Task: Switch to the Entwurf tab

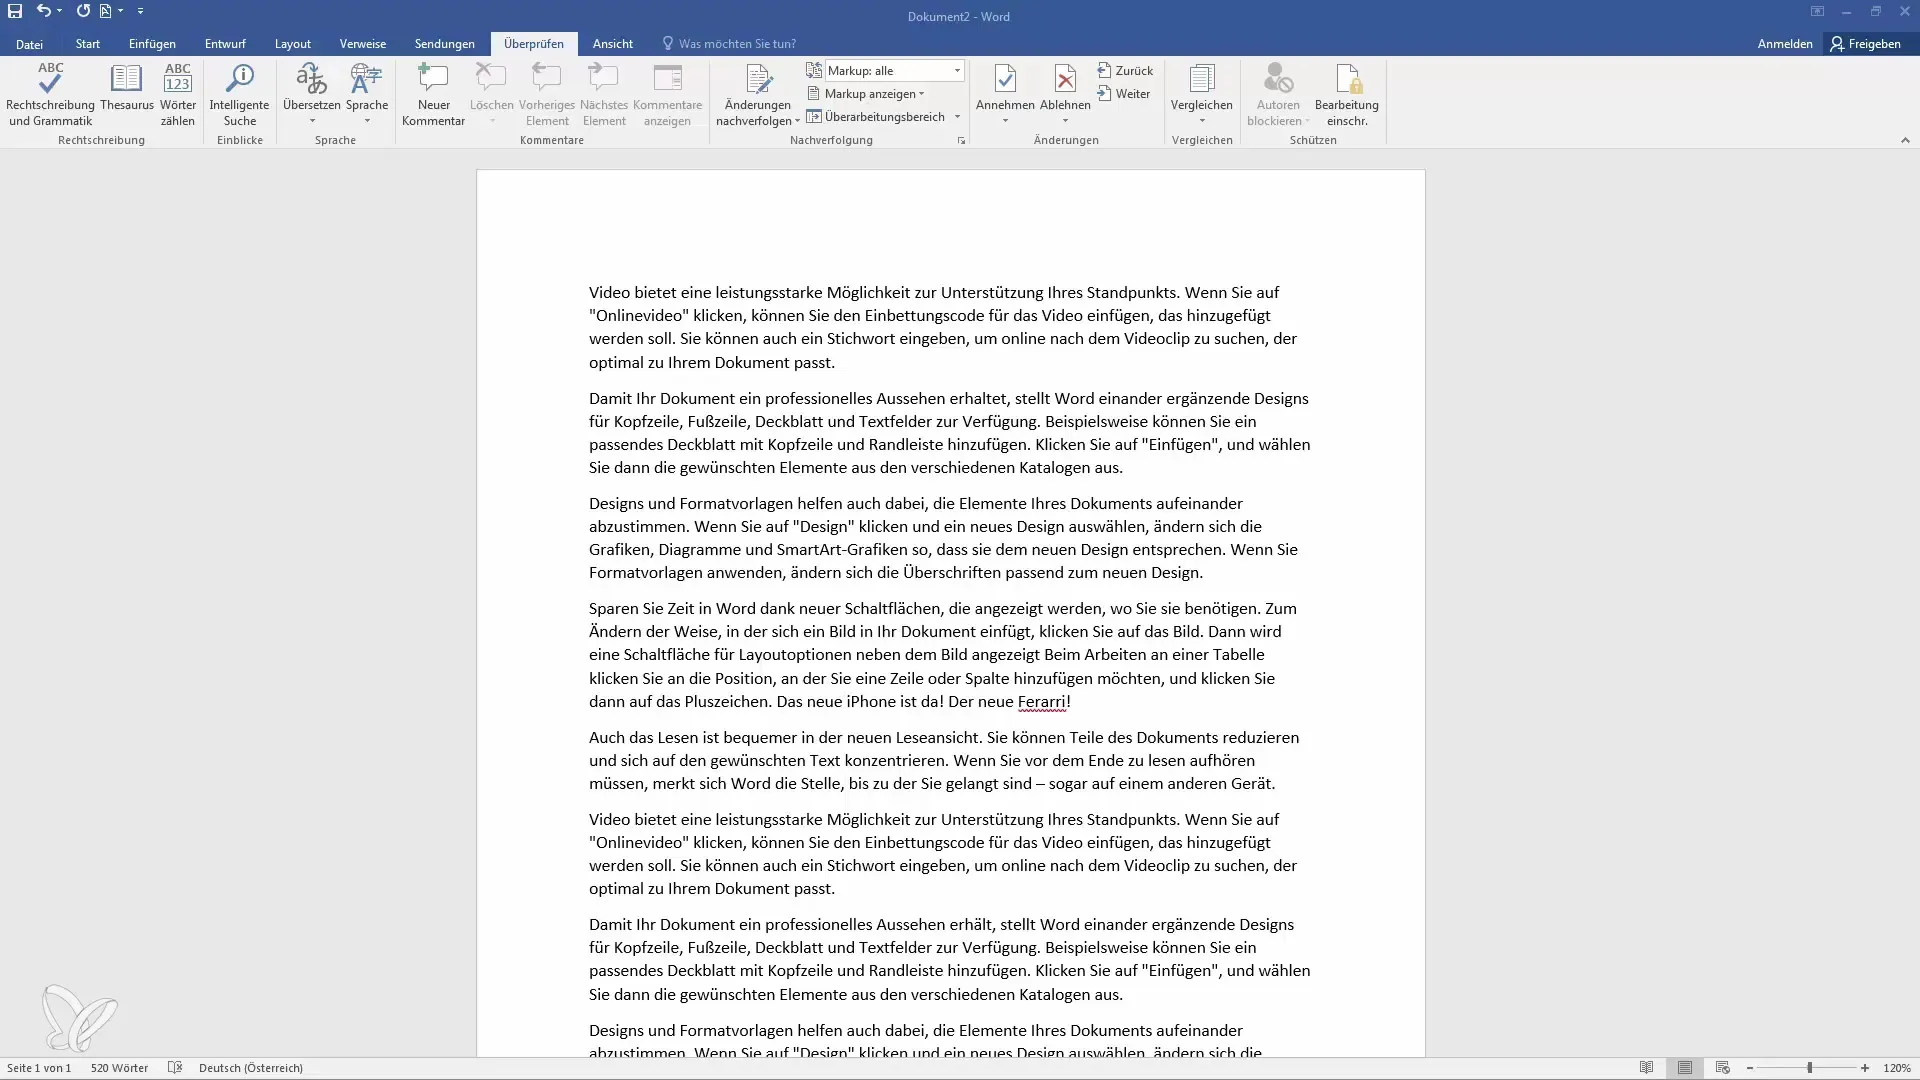Action: pyautogui.click(x=225, y=44)
